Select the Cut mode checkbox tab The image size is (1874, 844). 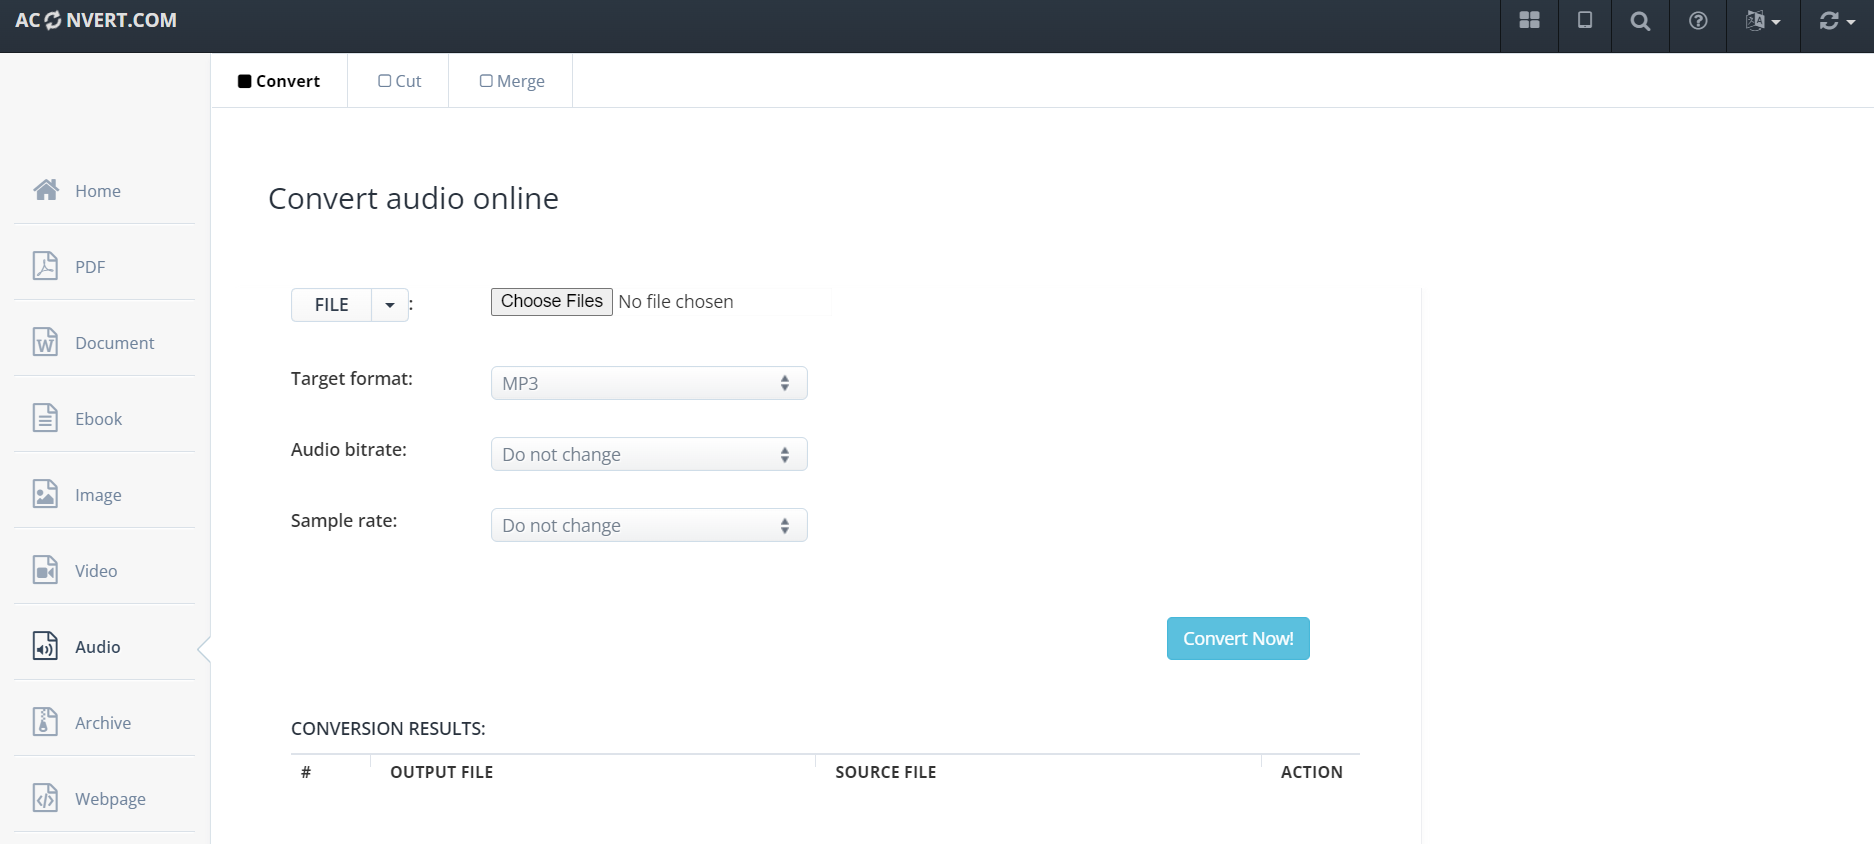click(x=400, y=81)
